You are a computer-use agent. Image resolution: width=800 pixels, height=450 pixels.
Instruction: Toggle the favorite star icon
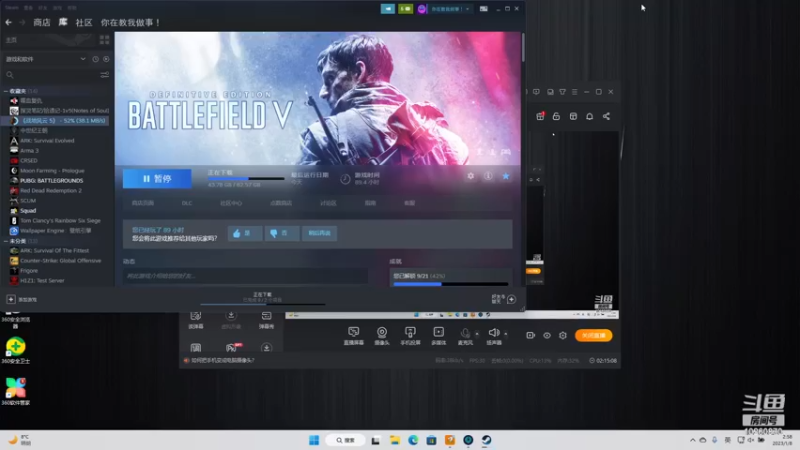pyautogui.click(x=506, y=176)
